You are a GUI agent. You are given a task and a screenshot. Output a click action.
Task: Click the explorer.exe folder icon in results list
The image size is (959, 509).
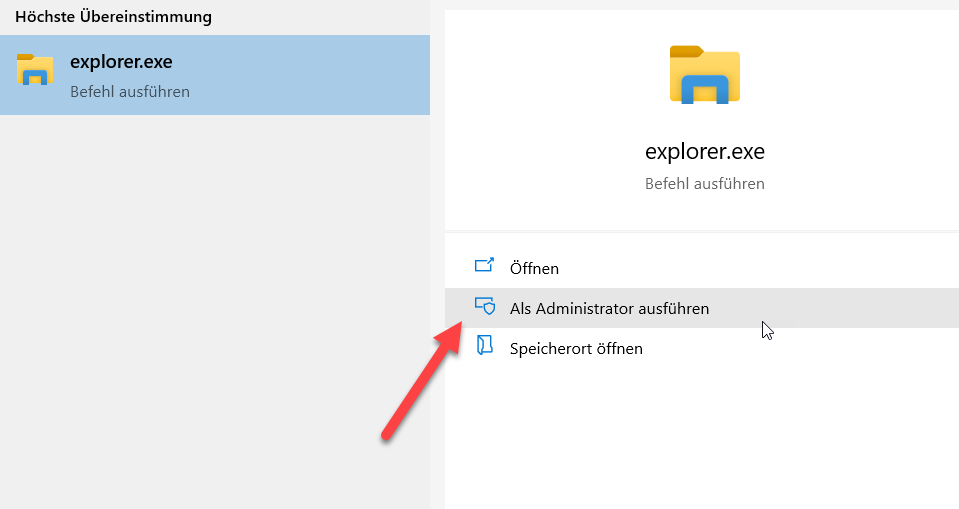tap(35, 69)
